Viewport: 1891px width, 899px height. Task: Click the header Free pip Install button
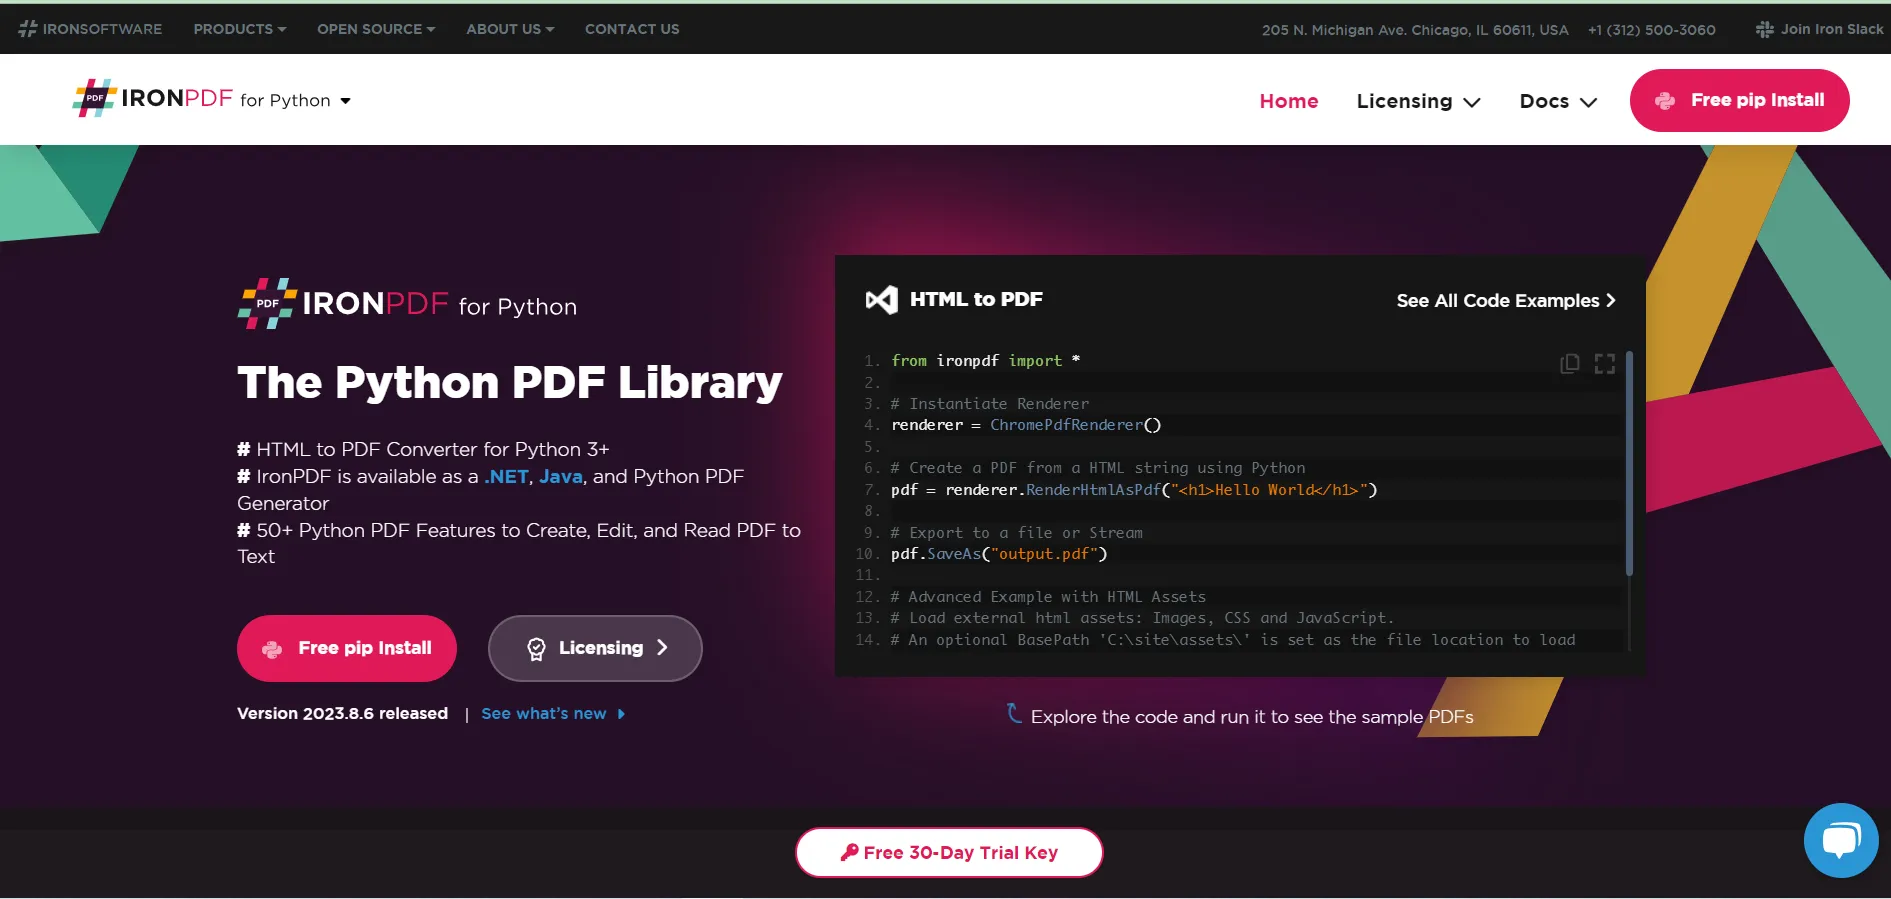[x=1739, y=100]
